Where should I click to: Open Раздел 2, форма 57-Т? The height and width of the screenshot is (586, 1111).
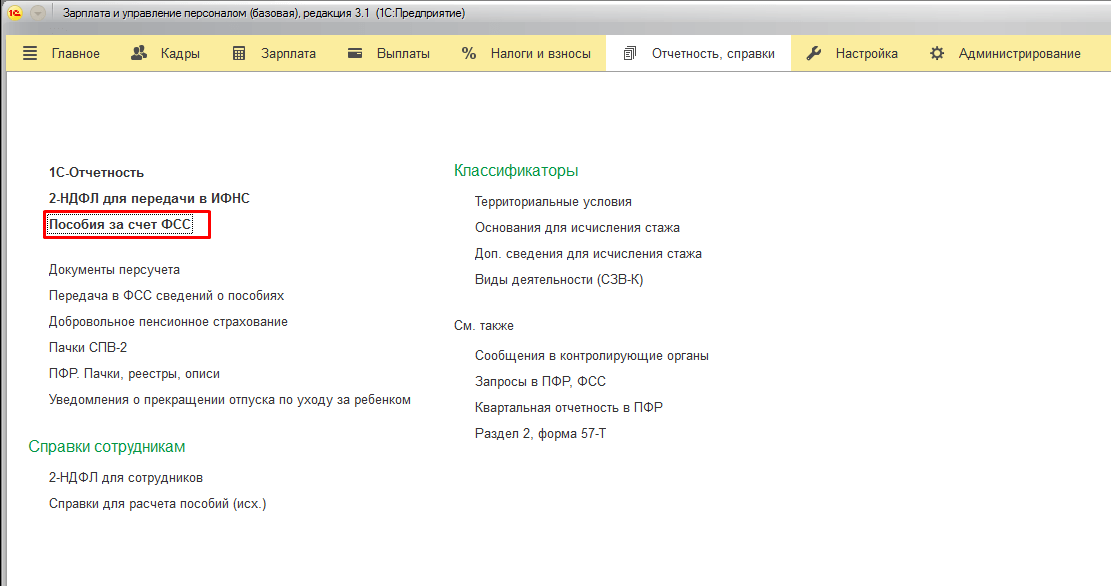point(541,434)
